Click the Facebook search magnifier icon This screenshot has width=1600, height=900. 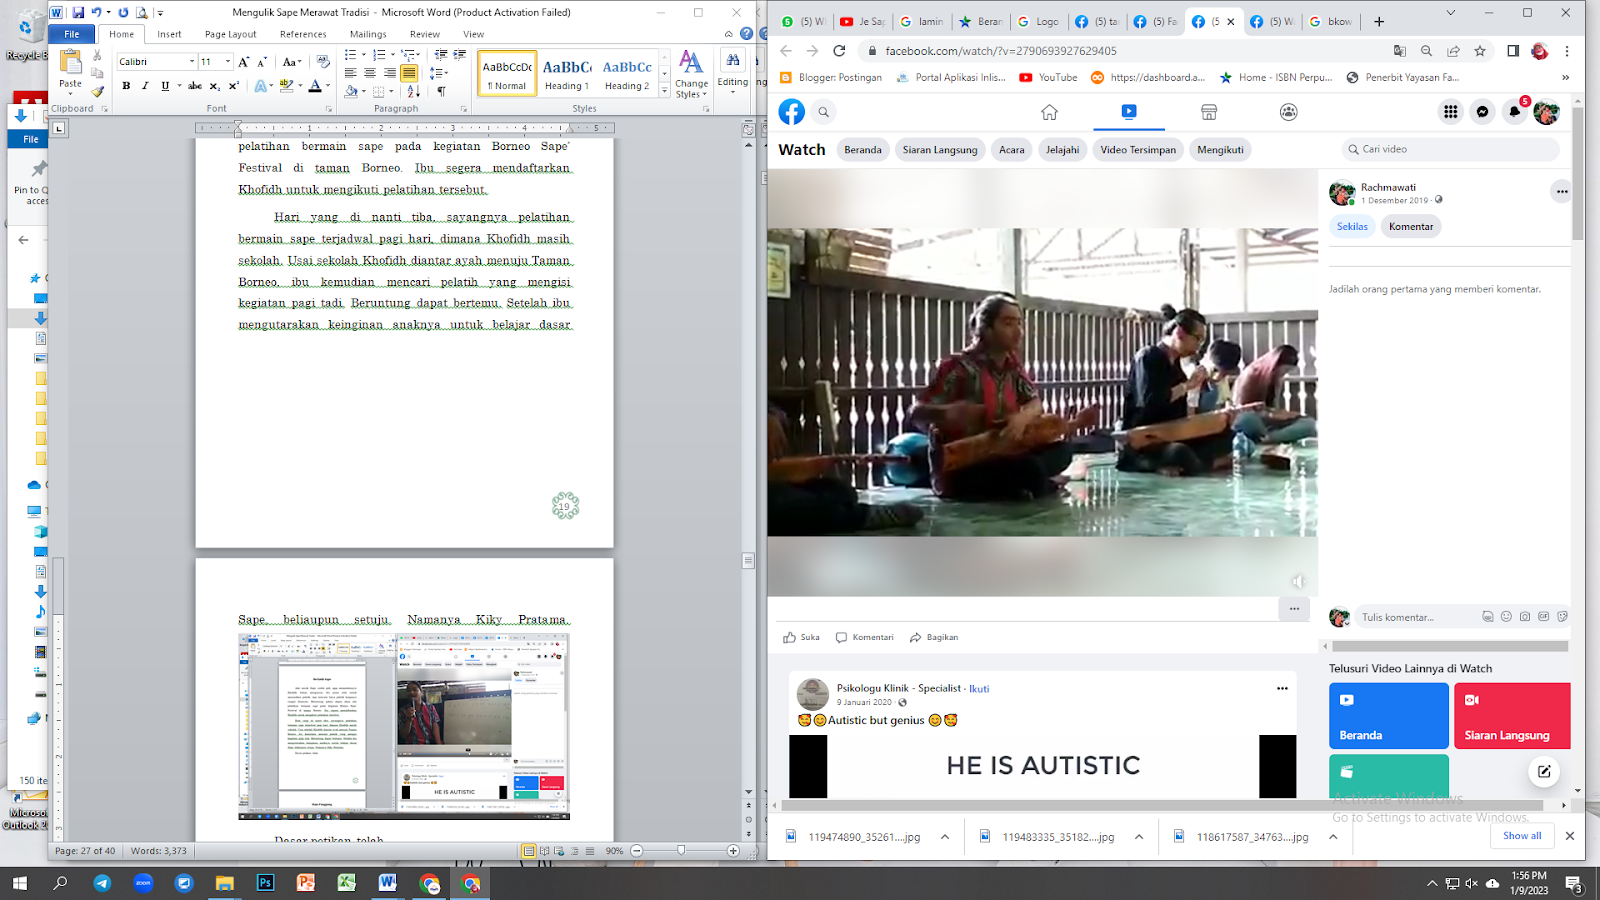pyautogui.click(x=824, y=112)
